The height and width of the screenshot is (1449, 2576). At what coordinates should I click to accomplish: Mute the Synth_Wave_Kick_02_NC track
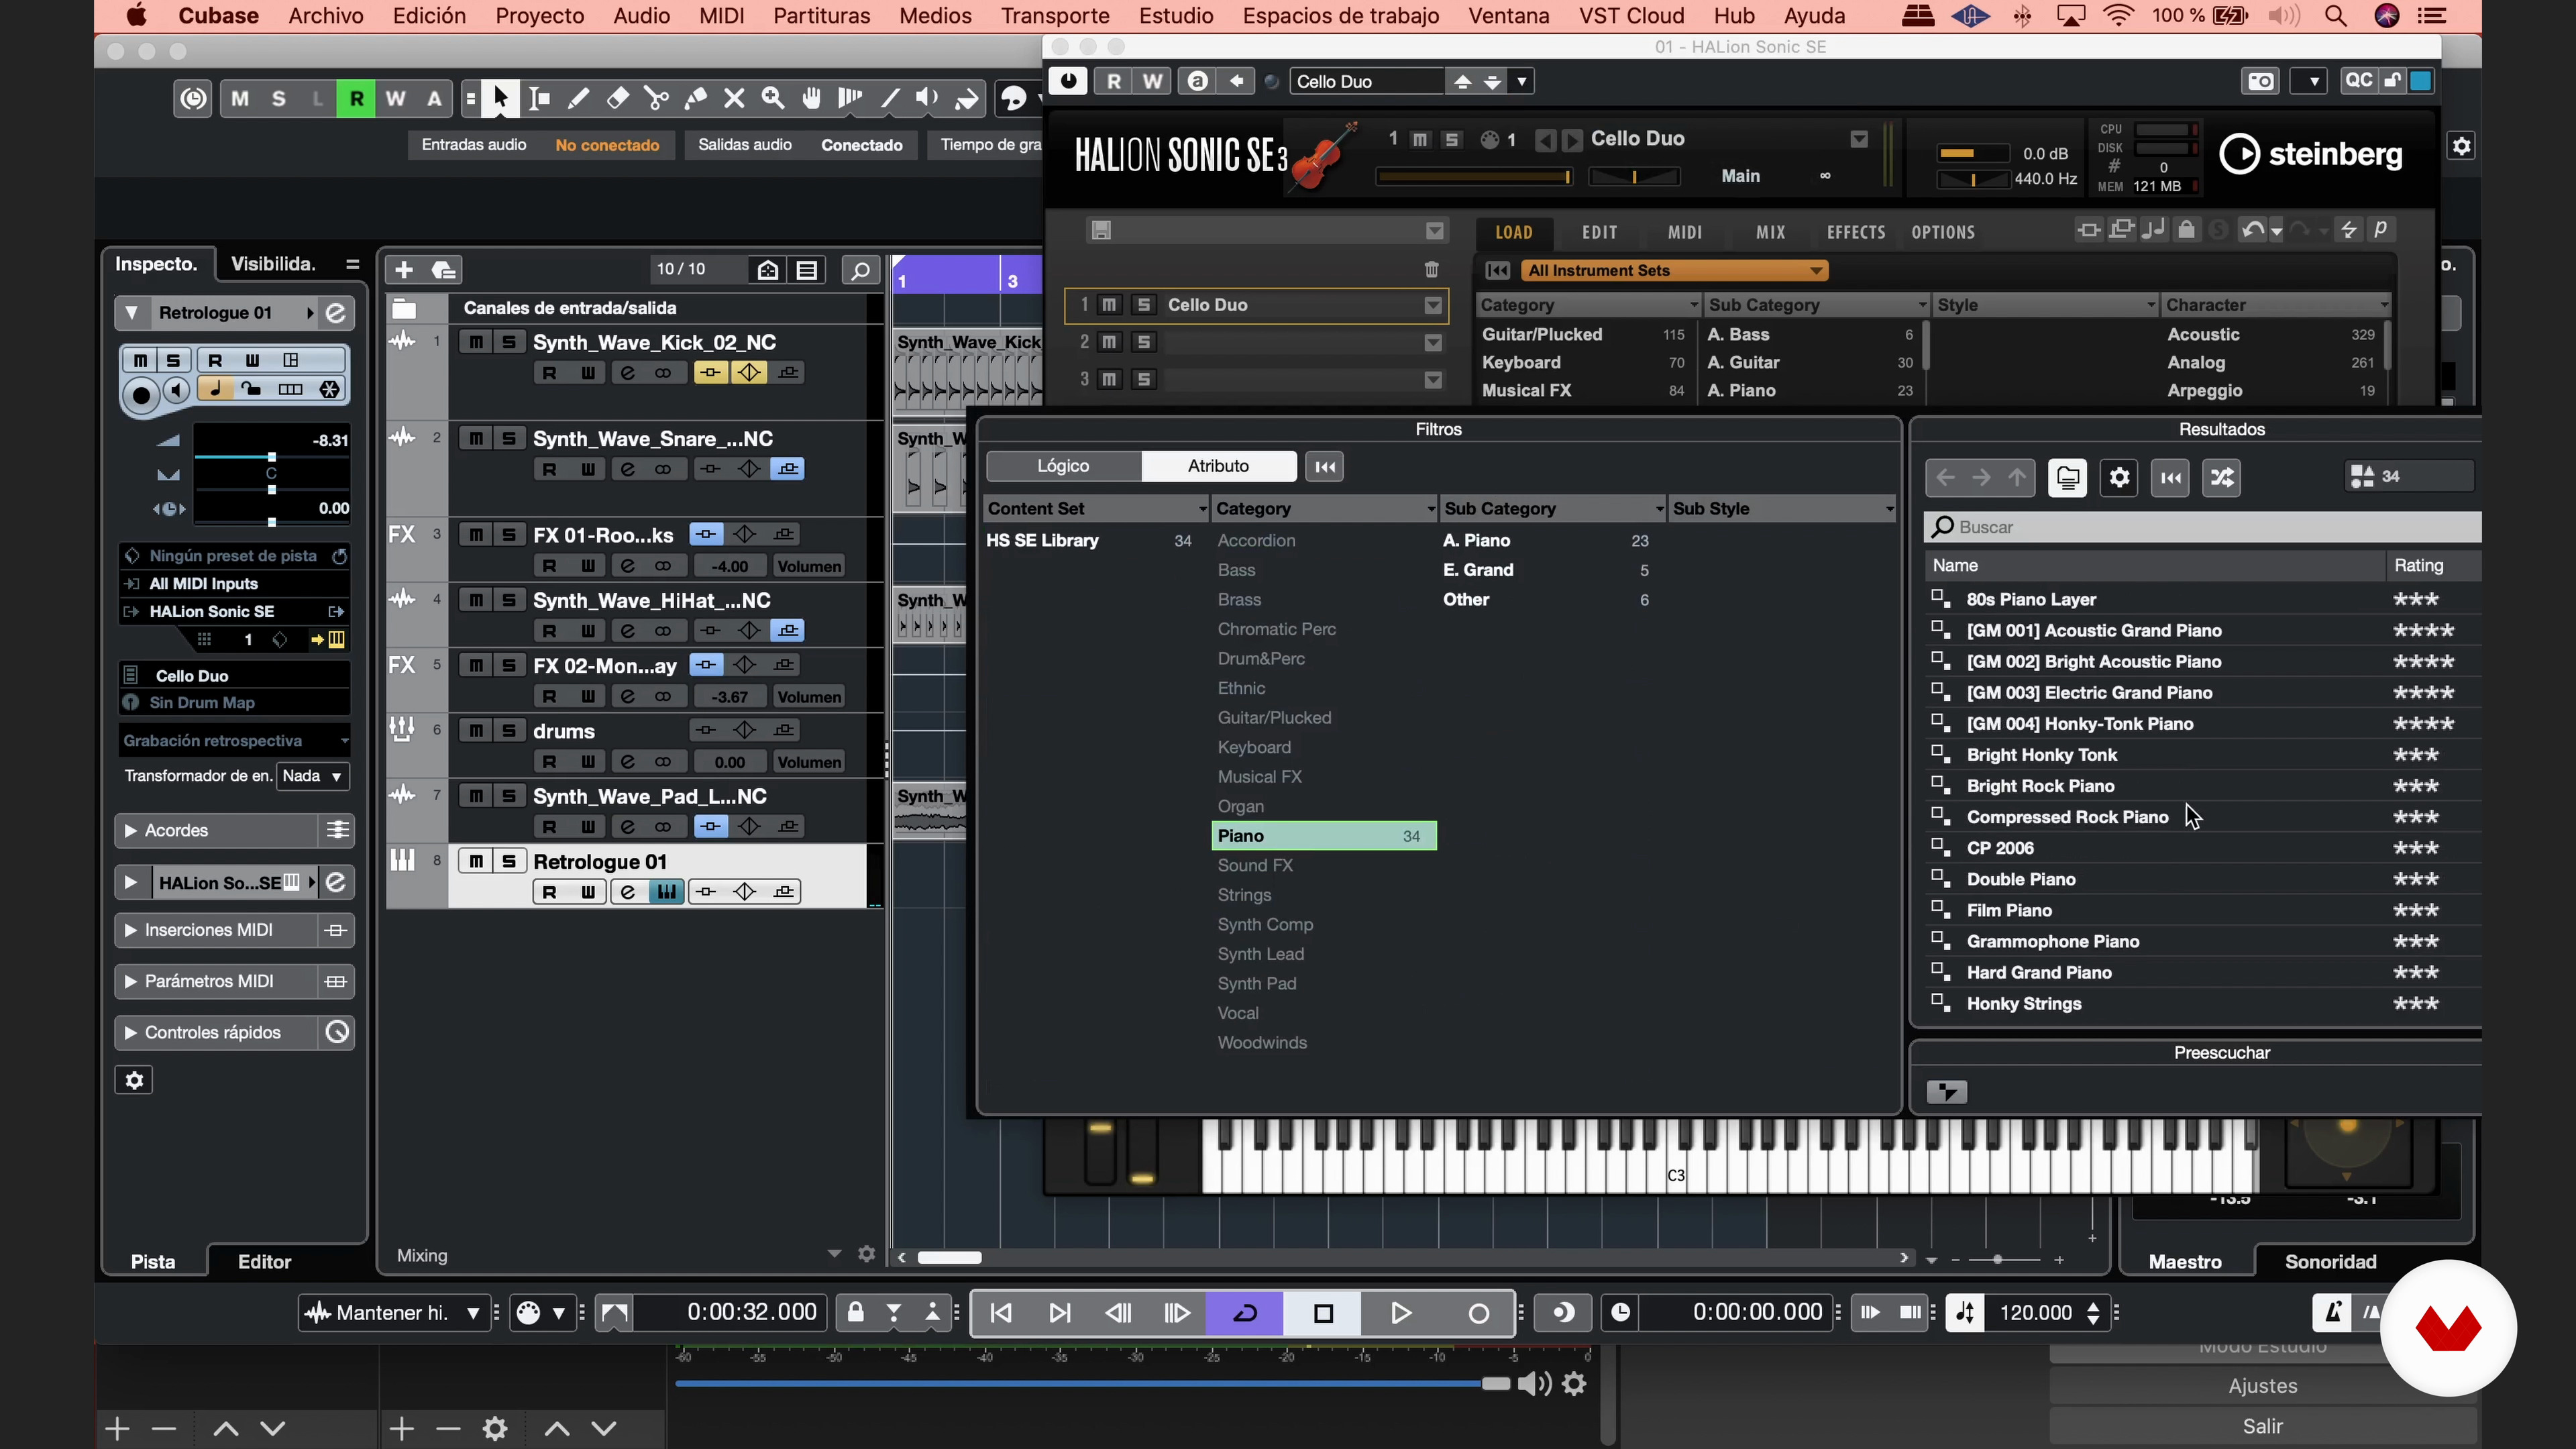click(476, 342)
